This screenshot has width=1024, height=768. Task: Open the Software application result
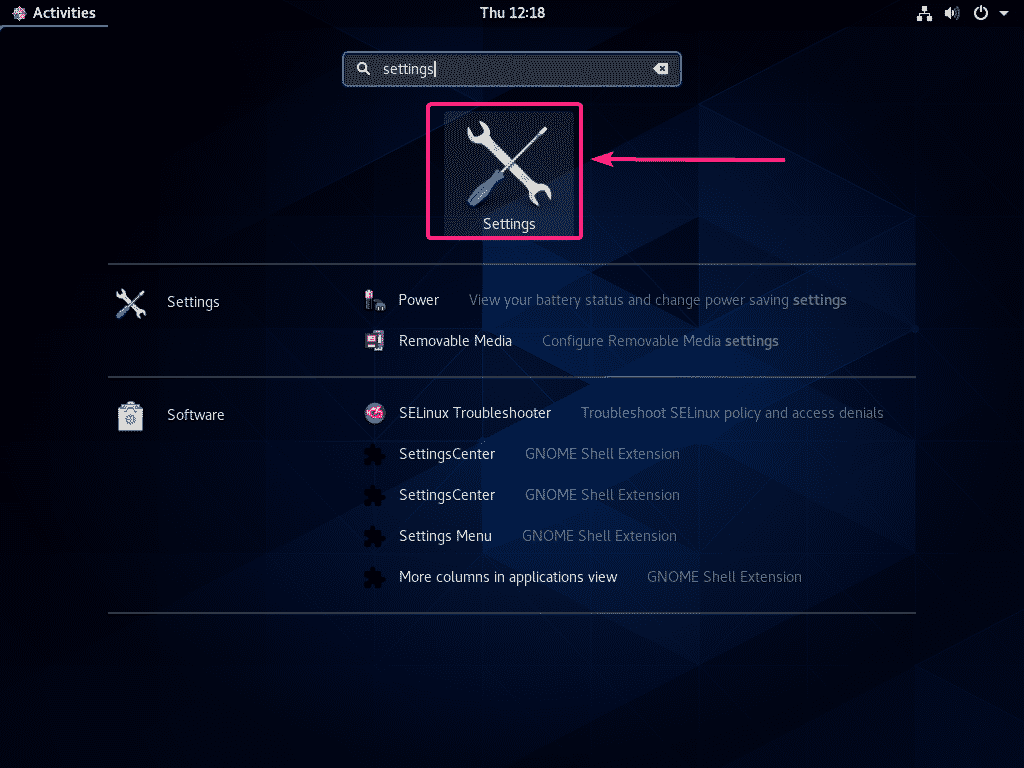pos(195,414)
